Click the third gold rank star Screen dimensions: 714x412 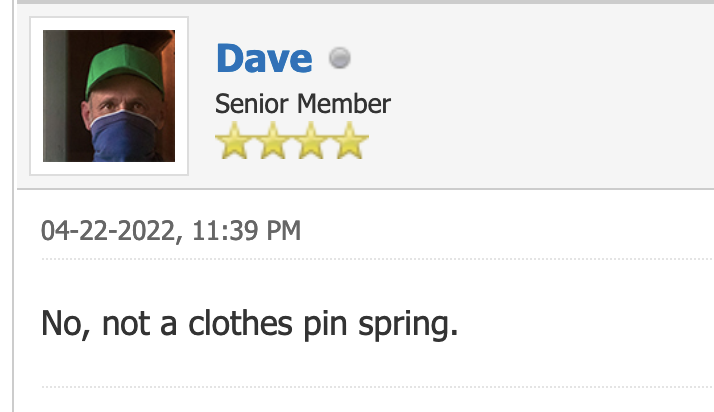pos(311,142)
